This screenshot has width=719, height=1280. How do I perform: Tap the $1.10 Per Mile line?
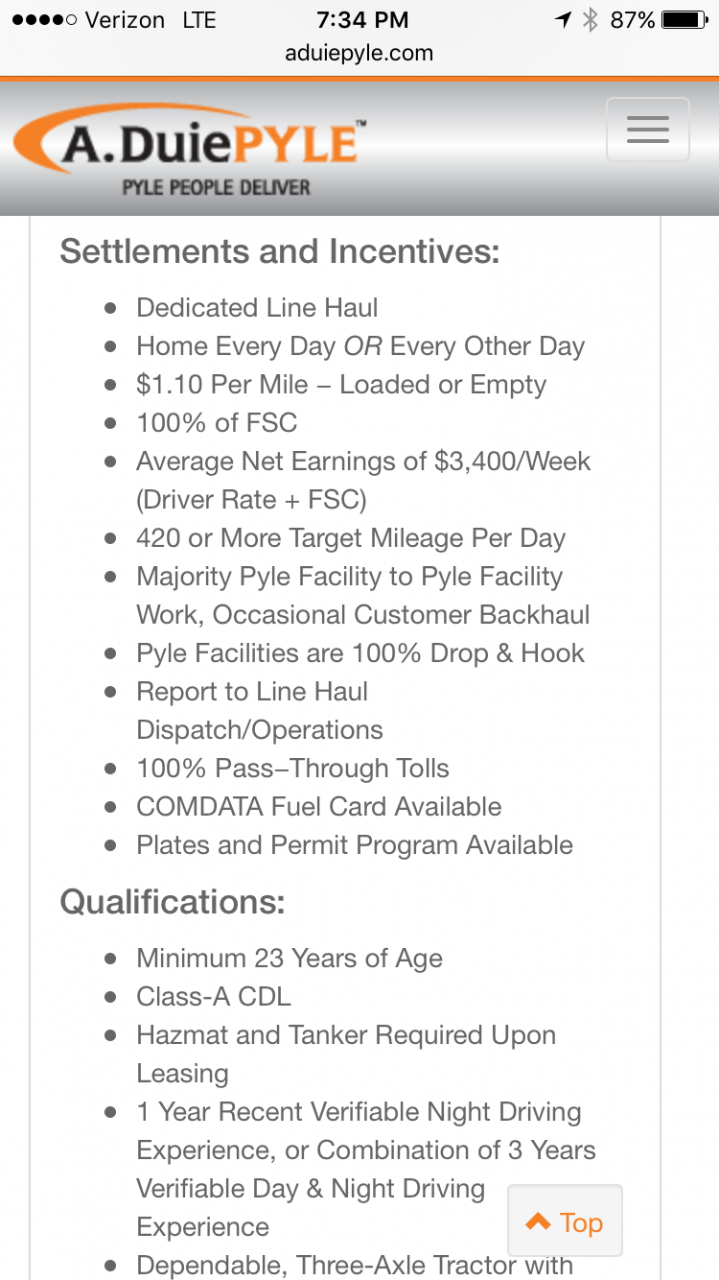341,385
